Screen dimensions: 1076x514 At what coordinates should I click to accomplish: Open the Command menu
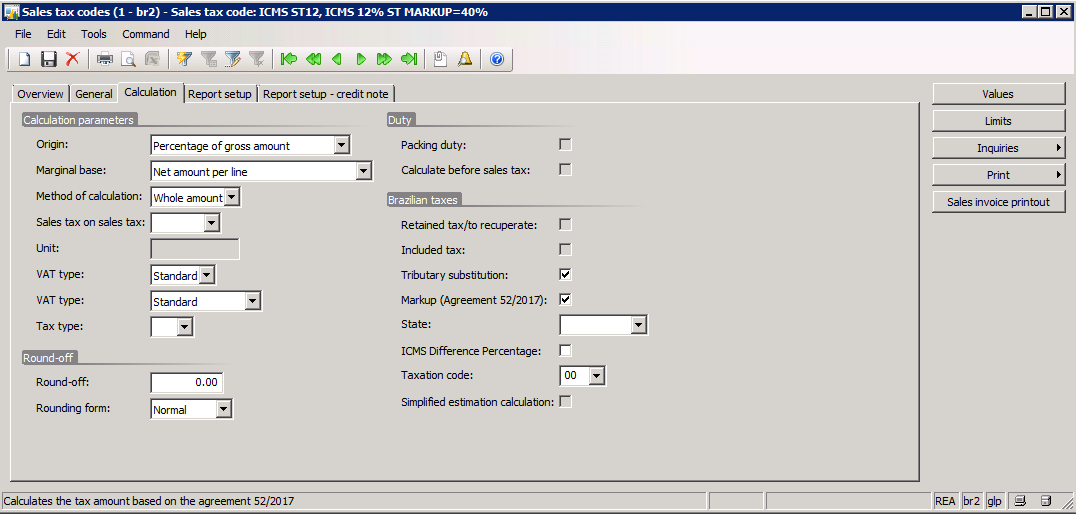click(x=146, y=34)
